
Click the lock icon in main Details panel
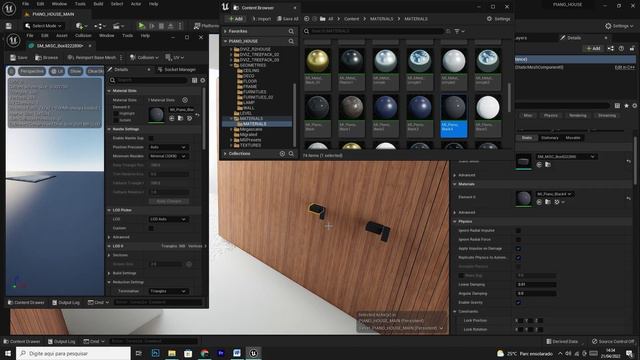click(x=632, y=49)
